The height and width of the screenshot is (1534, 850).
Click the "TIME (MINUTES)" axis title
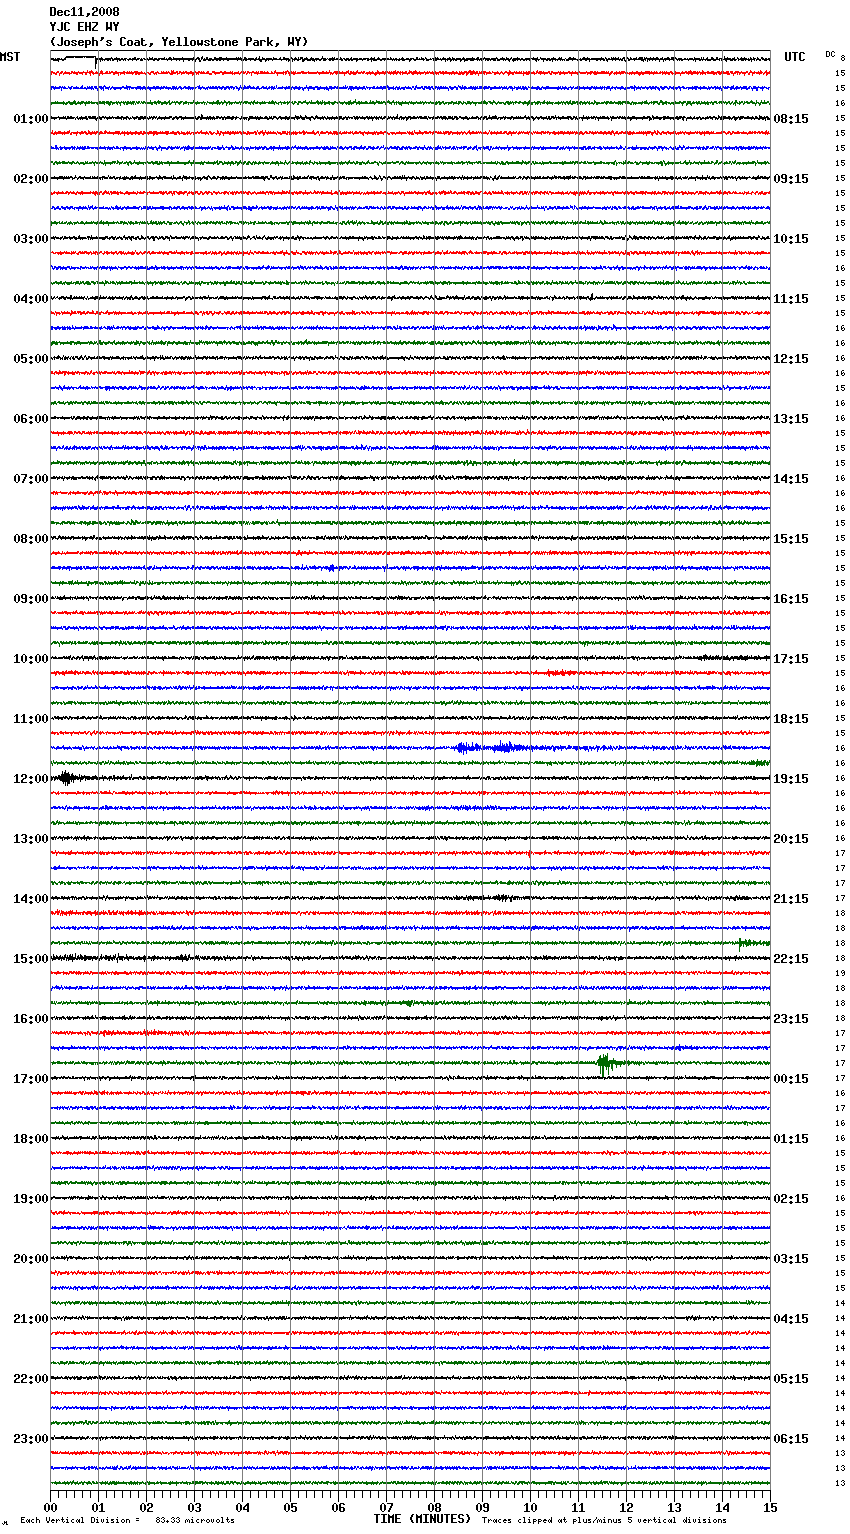422,1519
